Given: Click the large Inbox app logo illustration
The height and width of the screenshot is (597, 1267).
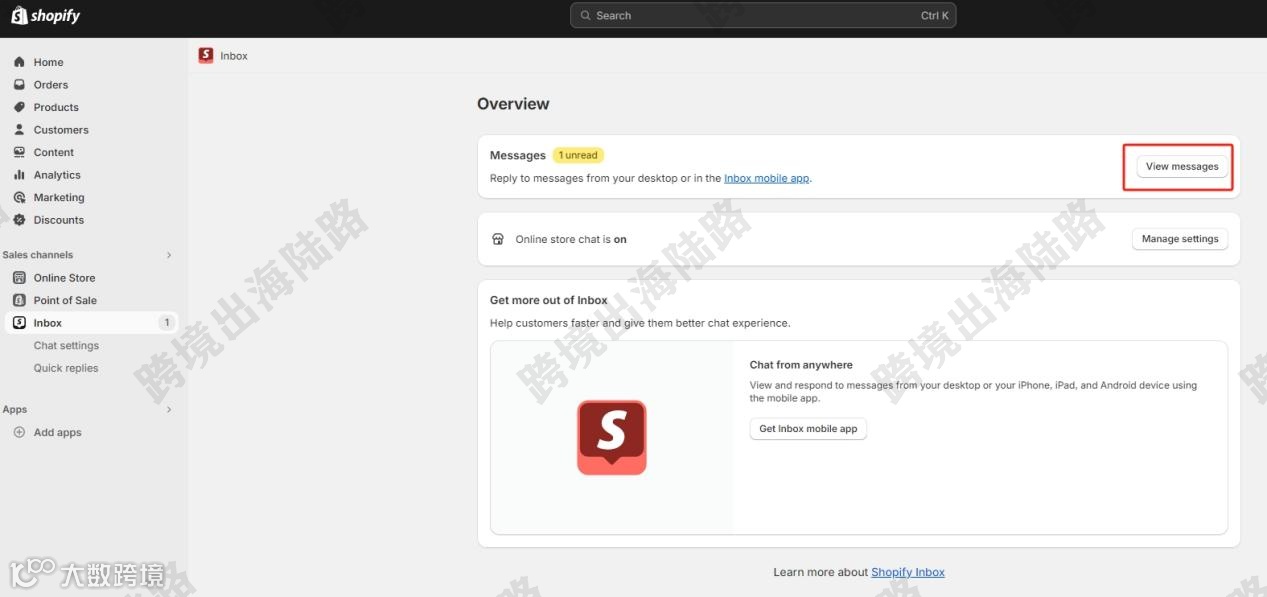Looking at the screenshot, I should 612,437.
